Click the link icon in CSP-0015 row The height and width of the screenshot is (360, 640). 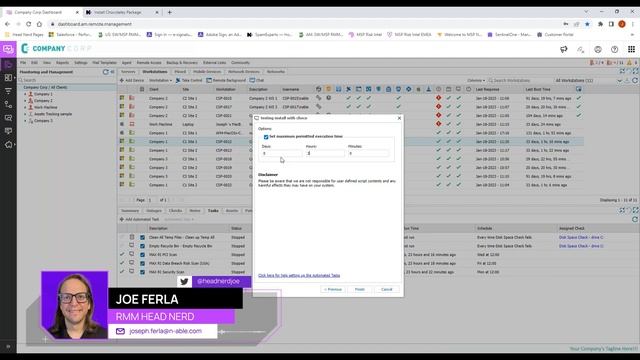click(x=318, y=98)
